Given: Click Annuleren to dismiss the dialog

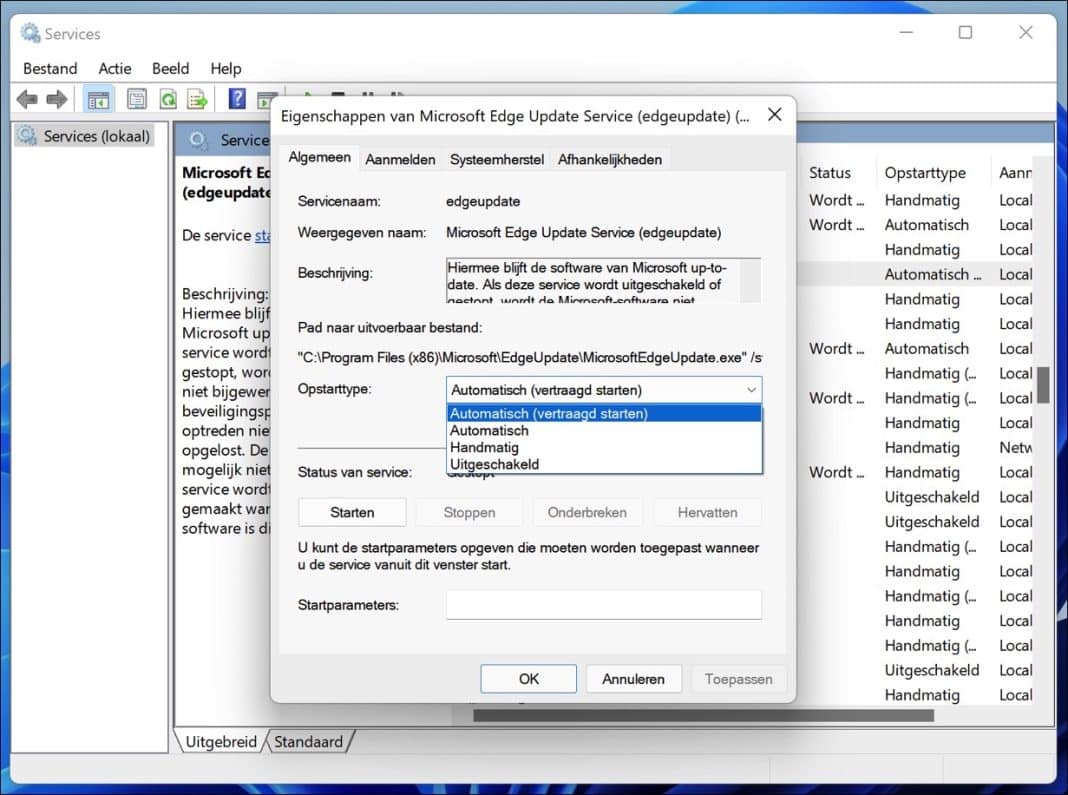Looking at the screenshot, I should tap(634, 678).
